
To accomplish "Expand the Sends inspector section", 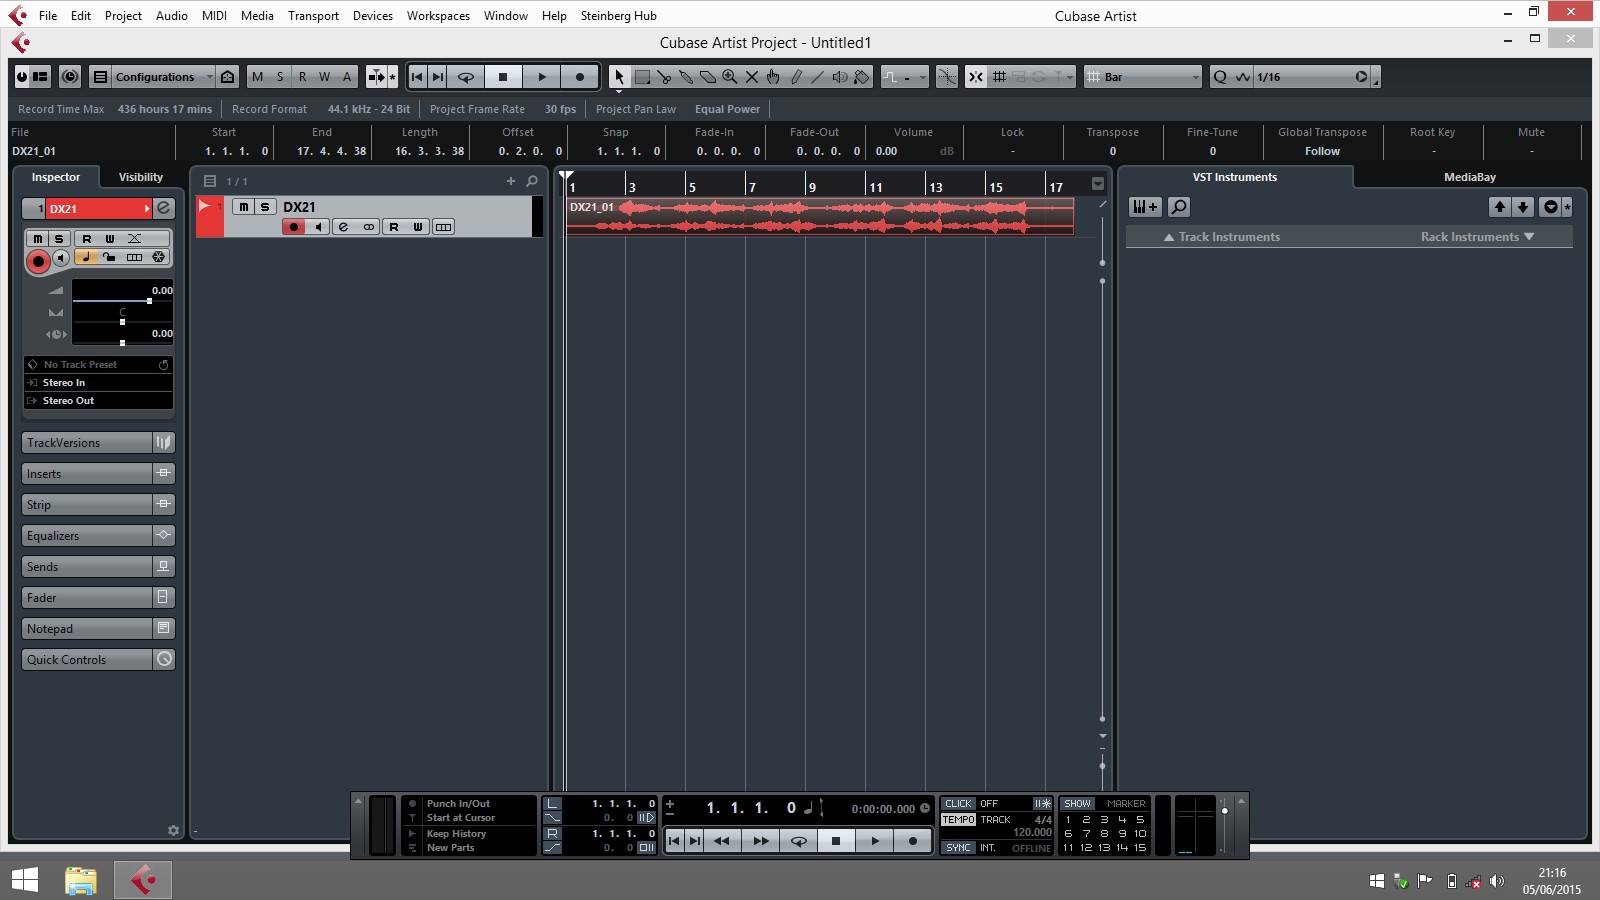I will click(x=98, y=567).
